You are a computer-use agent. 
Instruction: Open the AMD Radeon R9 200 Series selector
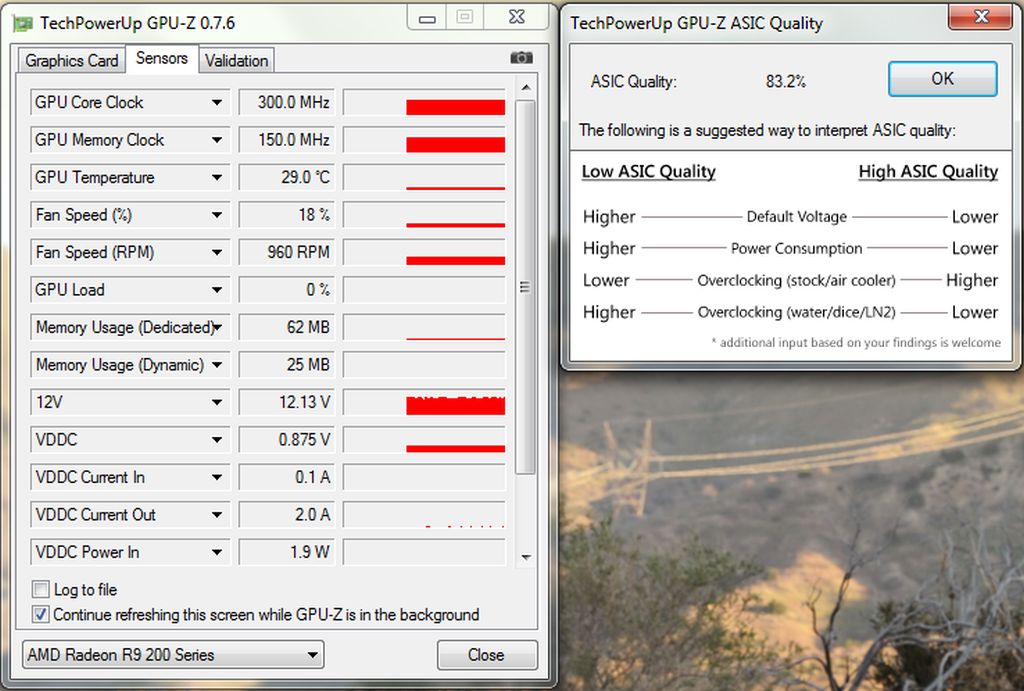pos(173,654)
